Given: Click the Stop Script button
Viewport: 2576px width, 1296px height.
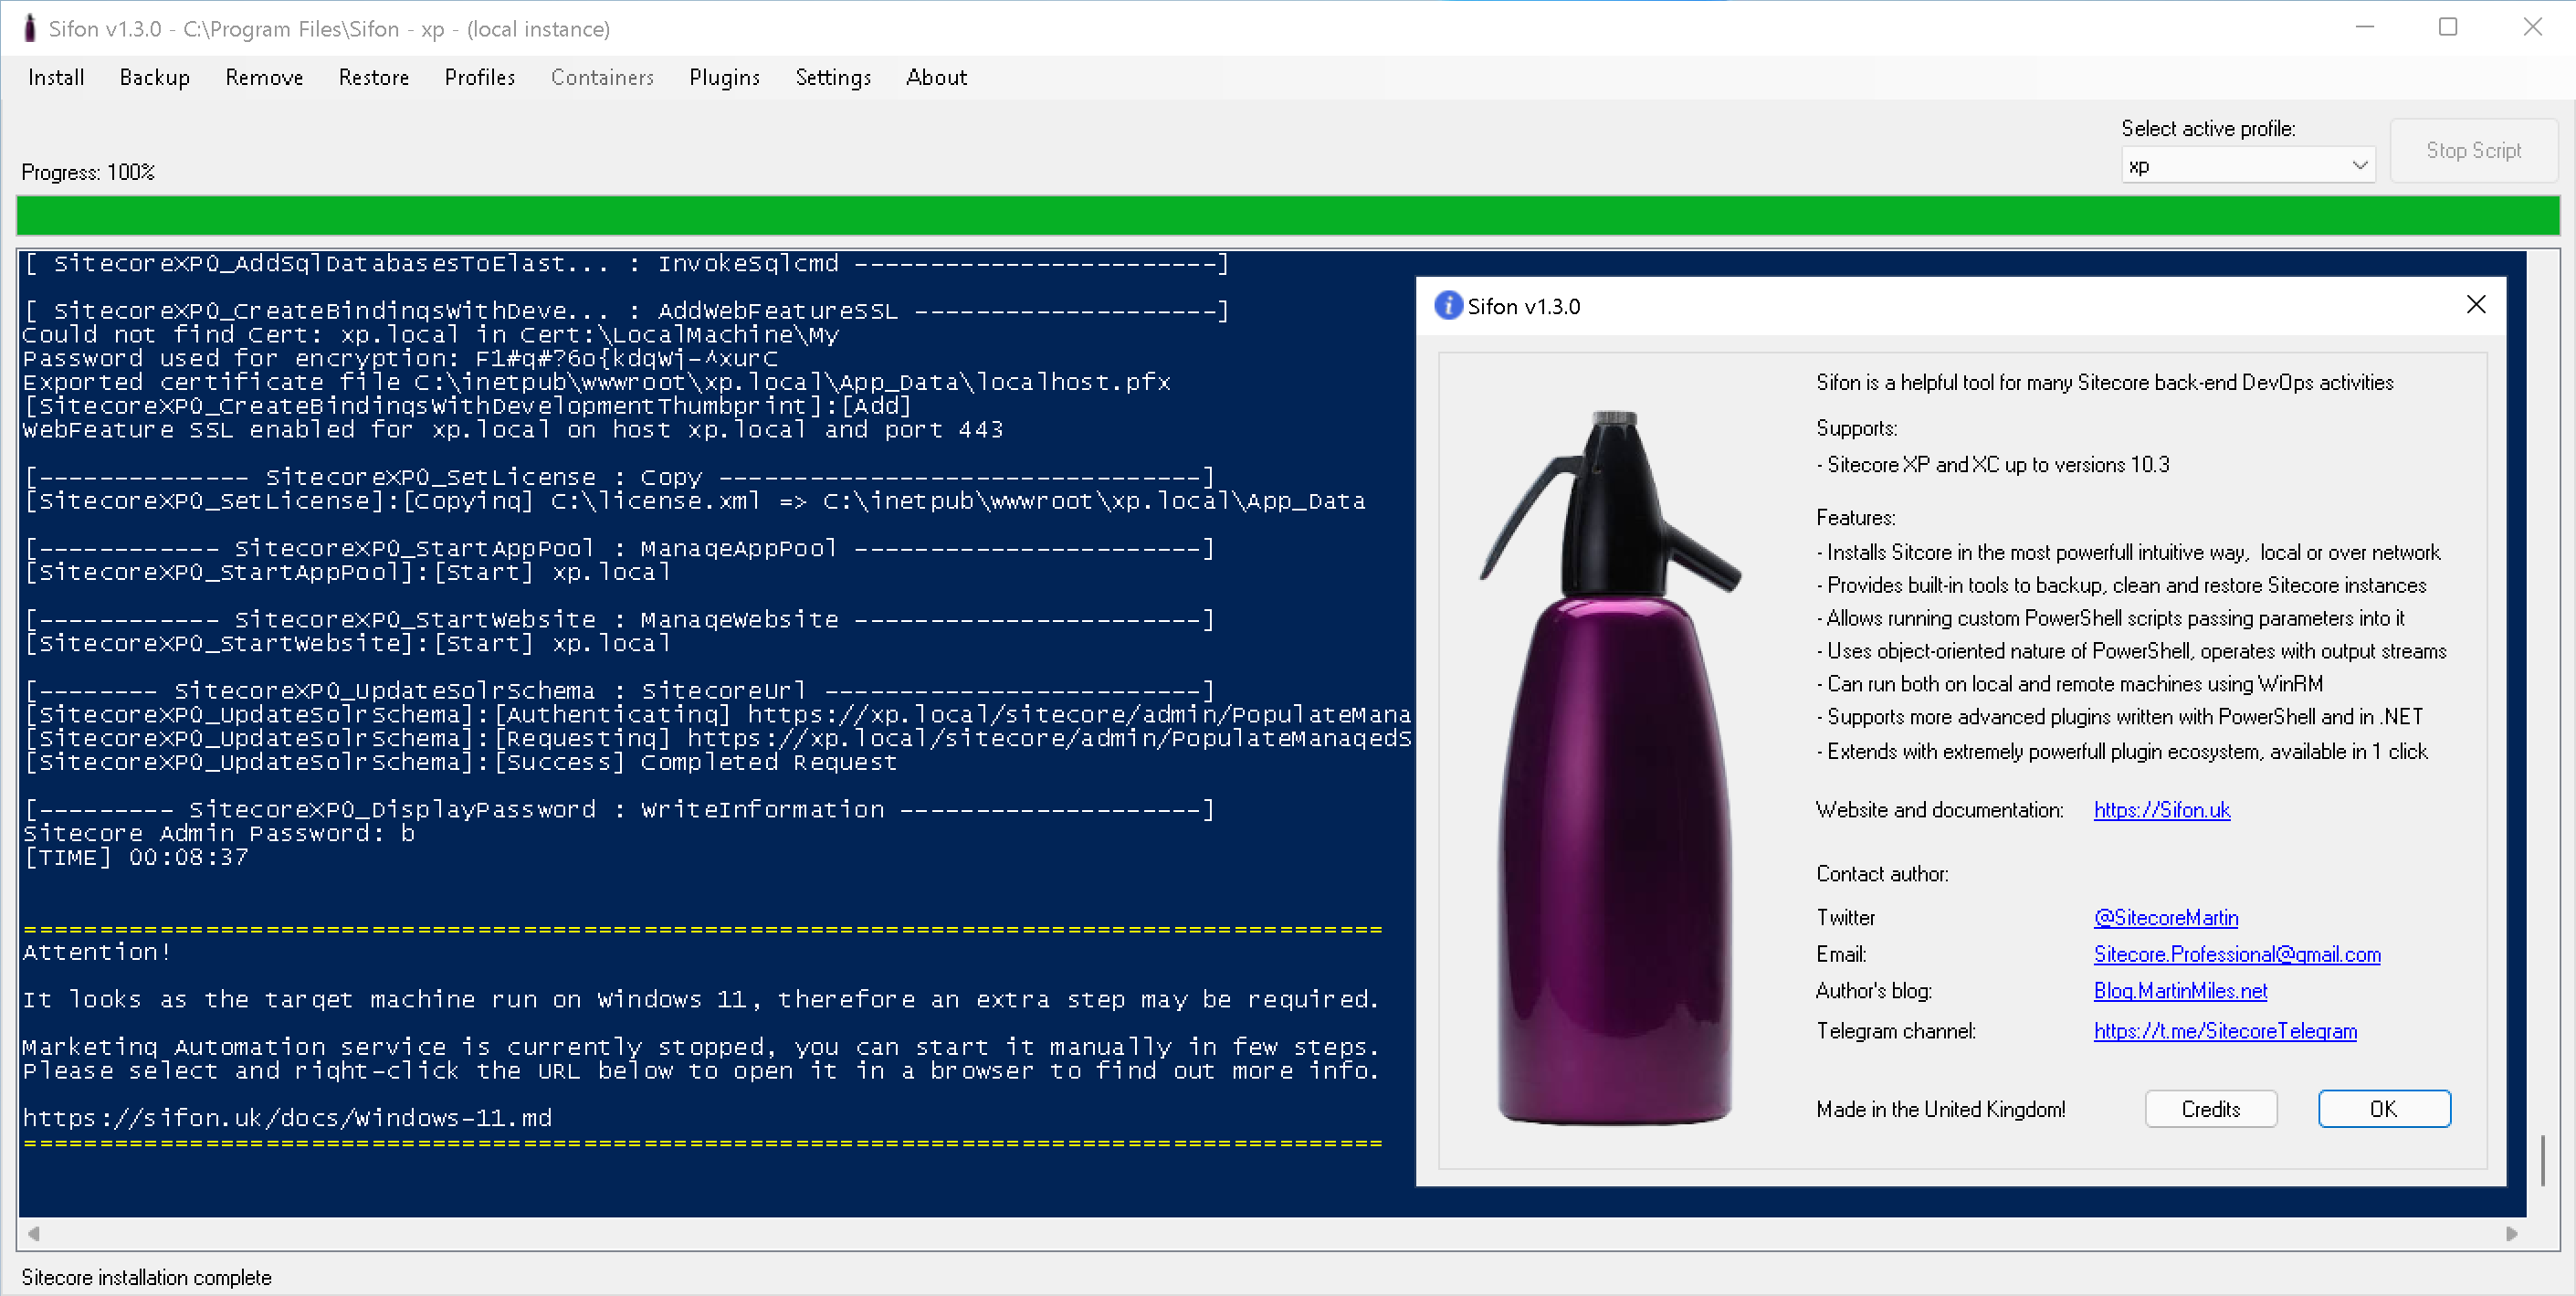Looking at the screenshot, I should 2474,151.
